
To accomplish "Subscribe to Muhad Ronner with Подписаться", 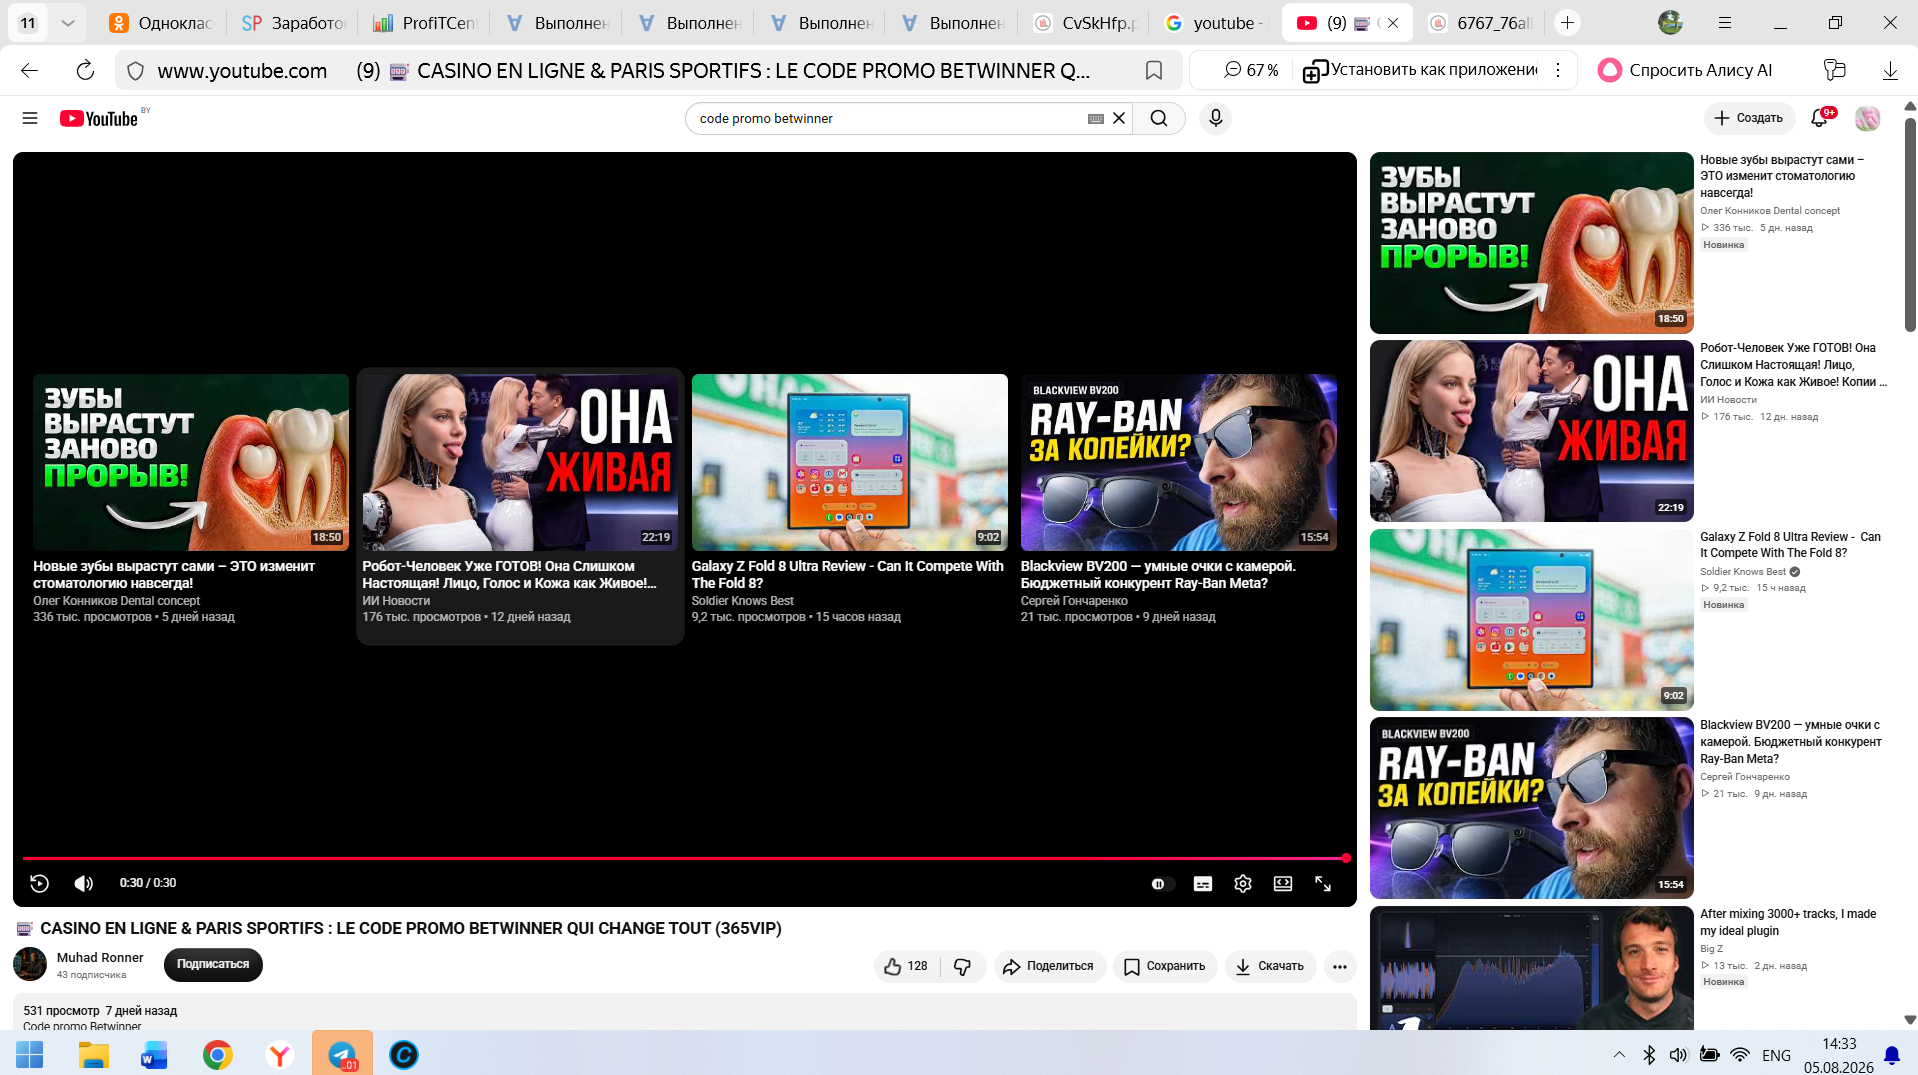I will 213,965.
